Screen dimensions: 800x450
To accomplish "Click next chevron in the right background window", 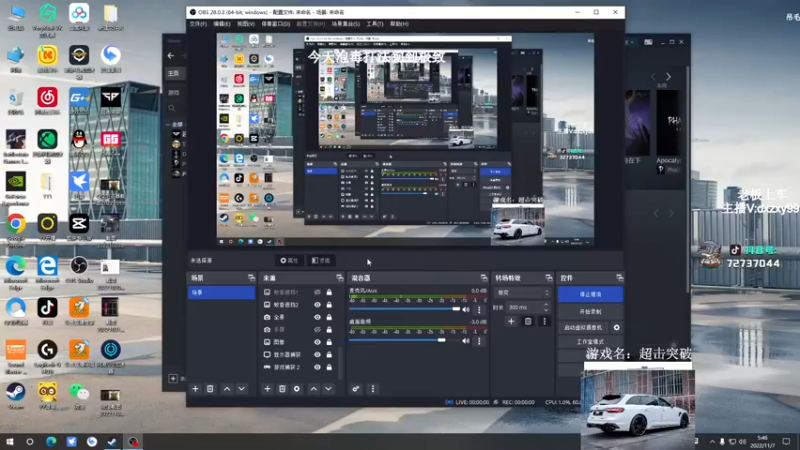I will [x=668, y=77].
